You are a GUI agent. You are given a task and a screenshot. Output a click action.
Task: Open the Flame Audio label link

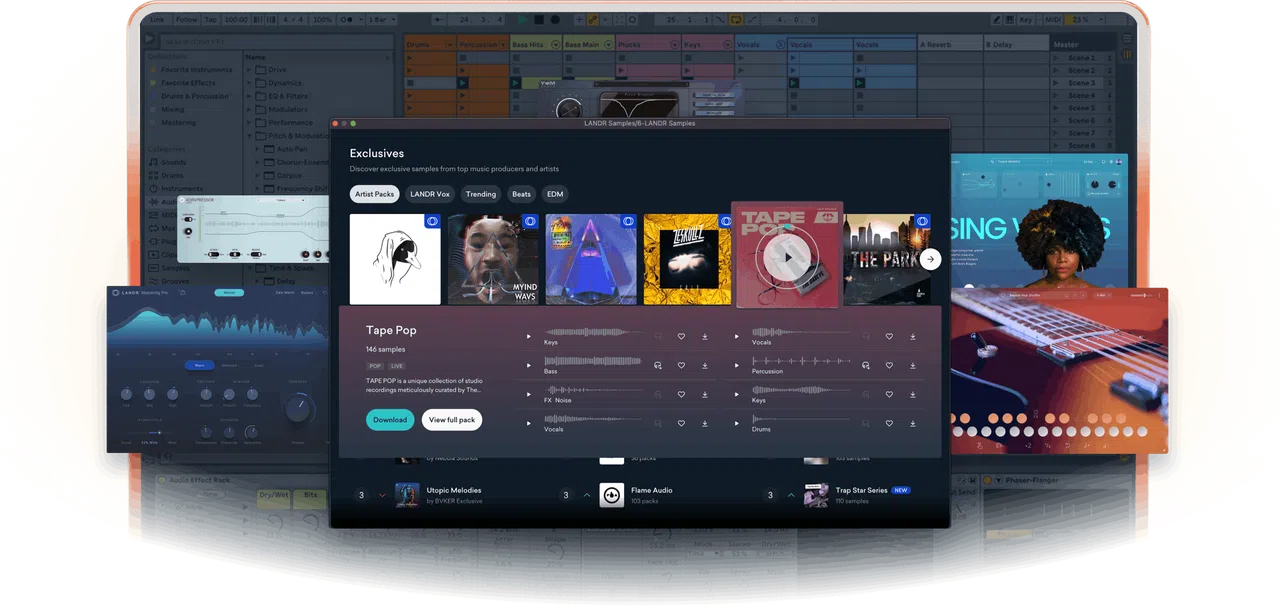[x=652, y=490]
